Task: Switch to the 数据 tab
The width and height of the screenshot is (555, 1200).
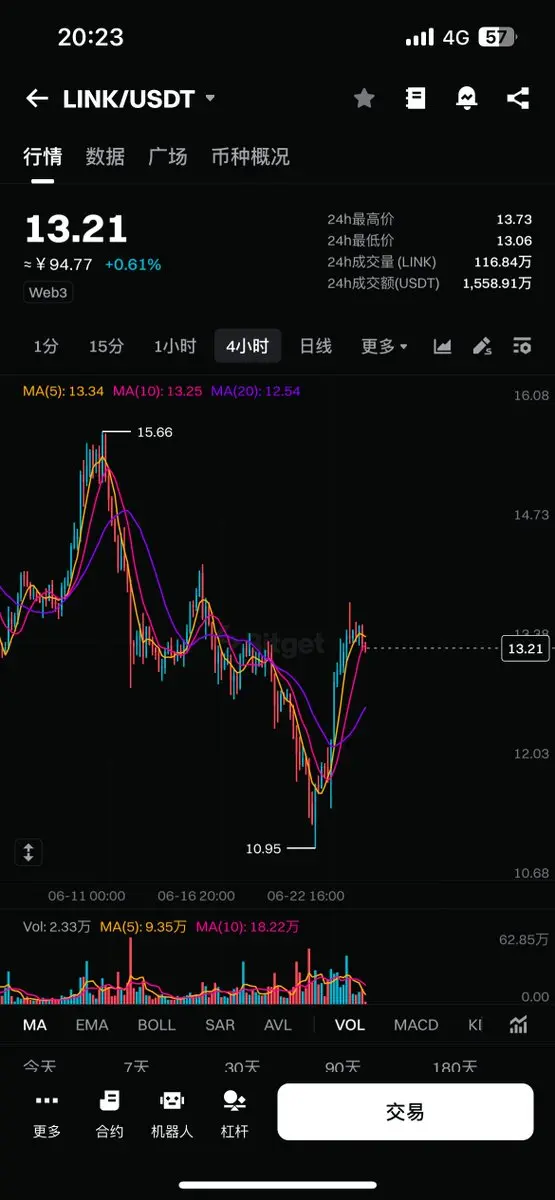Action: click(105, 157)
